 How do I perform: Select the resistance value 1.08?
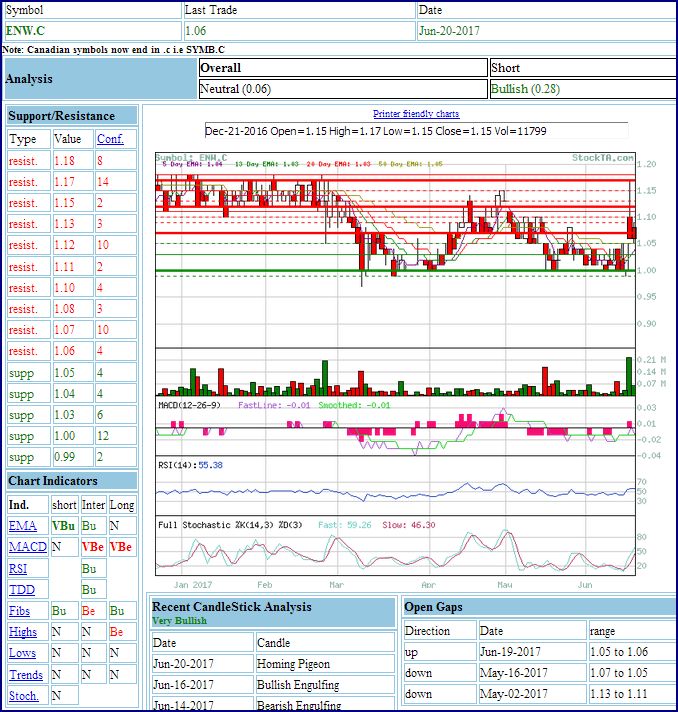pos(64,309)
